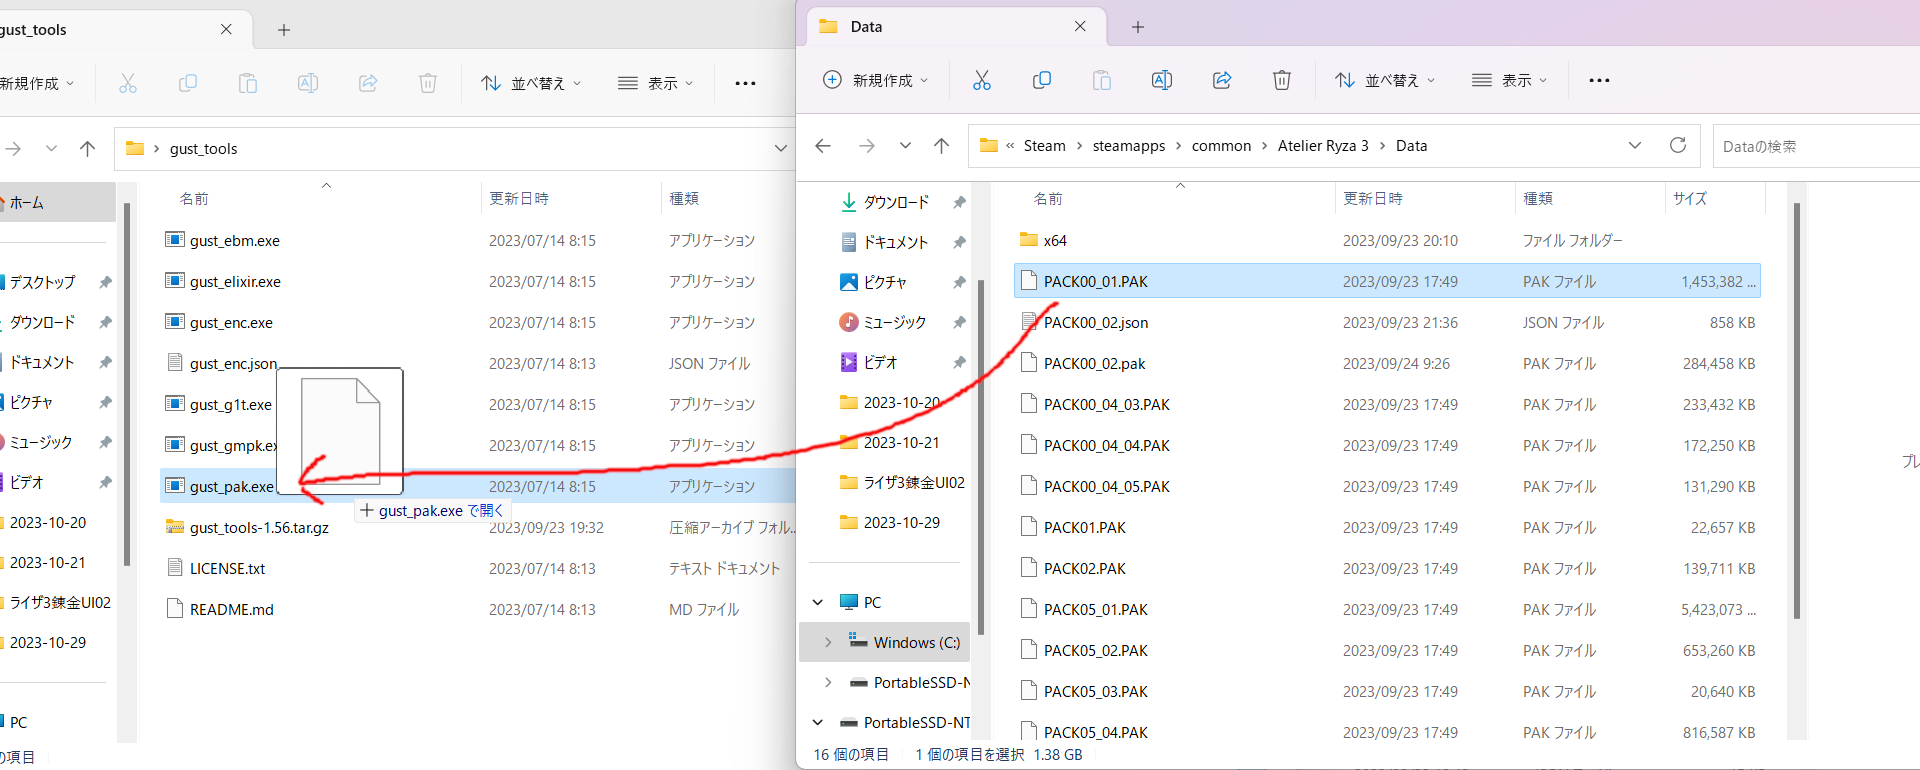Click the Dataの検索 search field

pyautogui.click(x=1810, y=146)
